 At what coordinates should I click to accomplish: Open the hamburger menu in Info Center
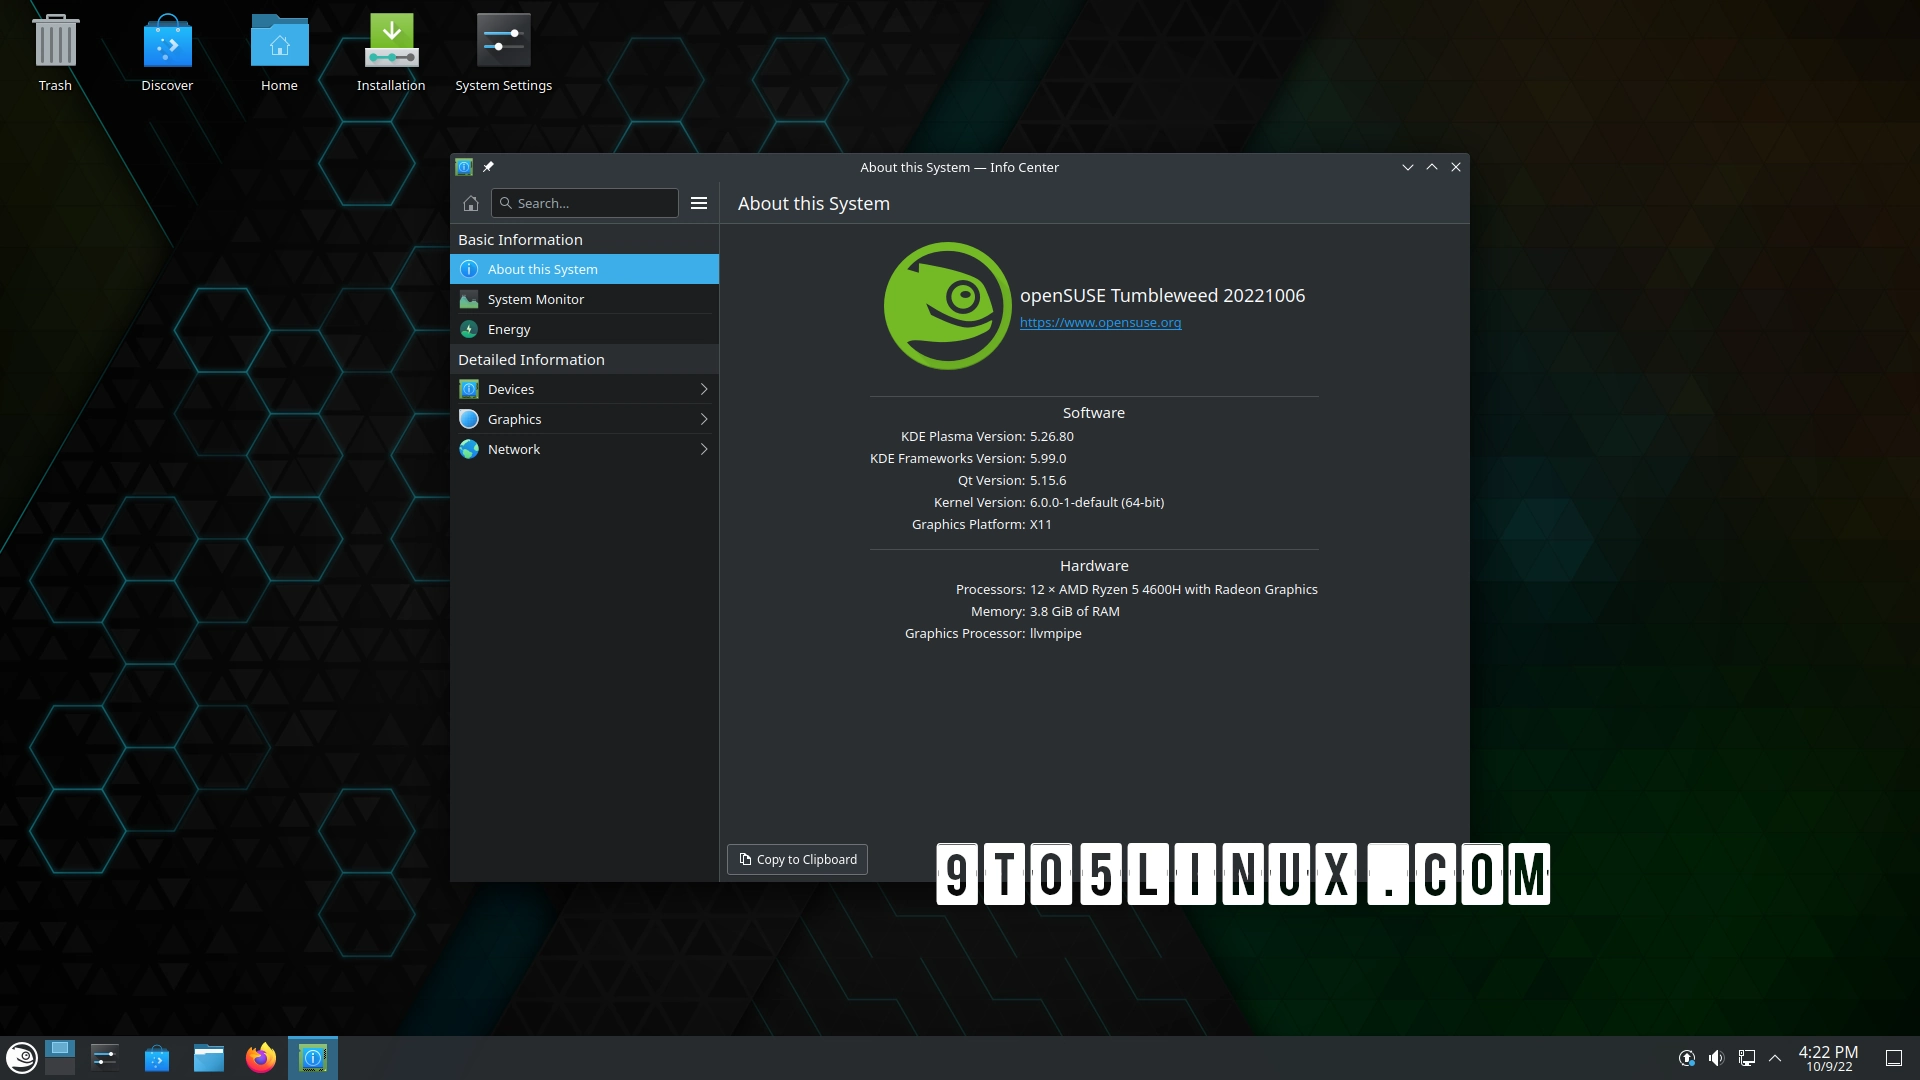698,203
